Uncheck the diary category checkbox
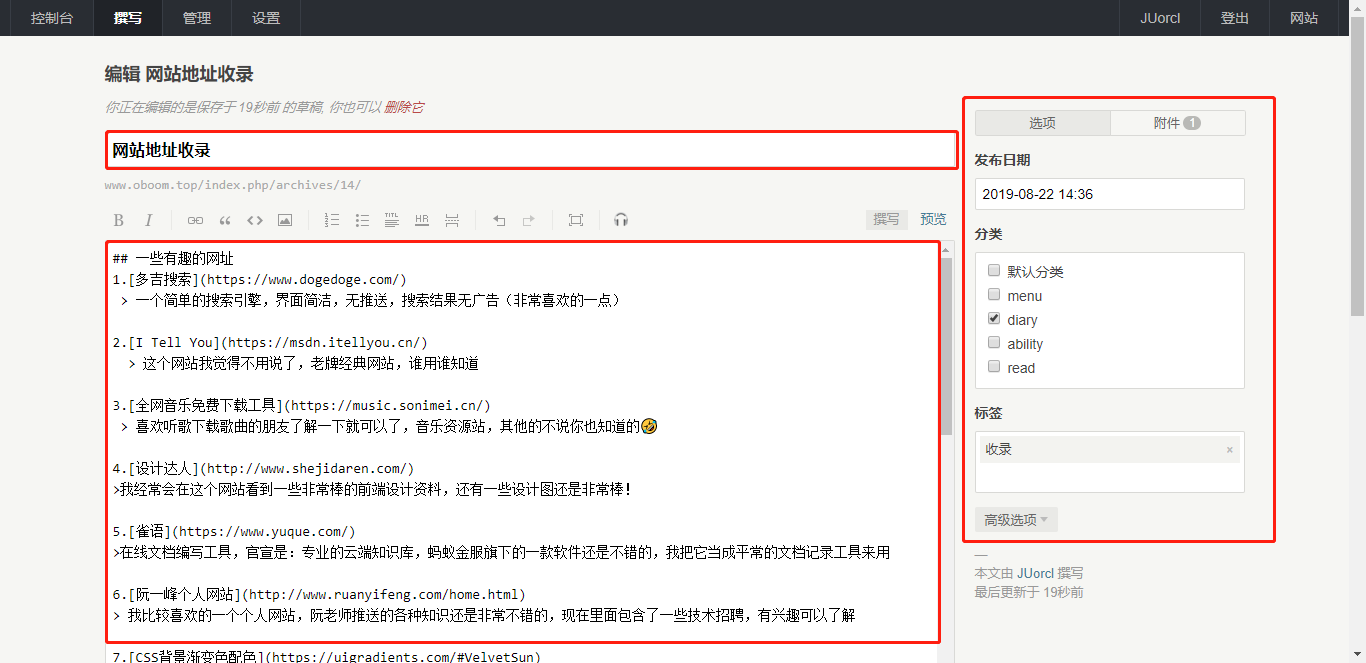The image size is (1366, 663). [x=994, y=319]
